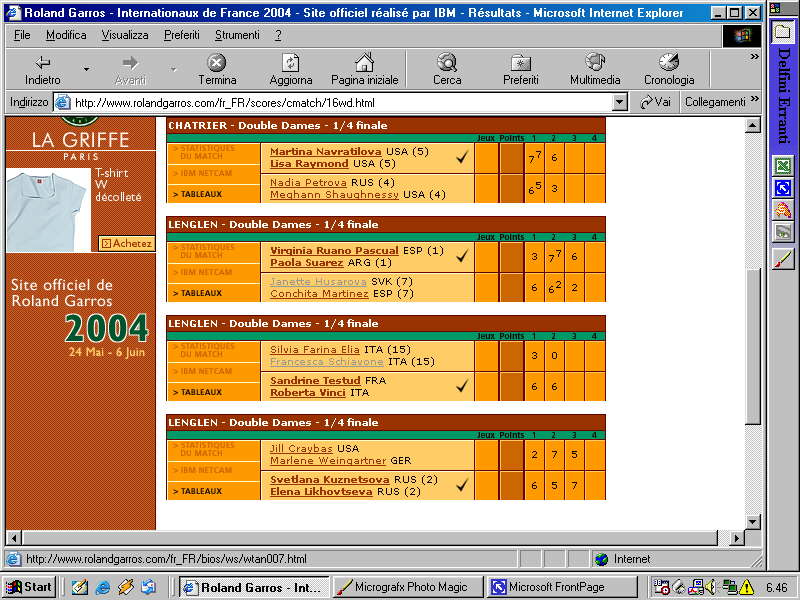Expand the Collegamenti links bar chevron

pyautogui.click(x=755, y=98)
